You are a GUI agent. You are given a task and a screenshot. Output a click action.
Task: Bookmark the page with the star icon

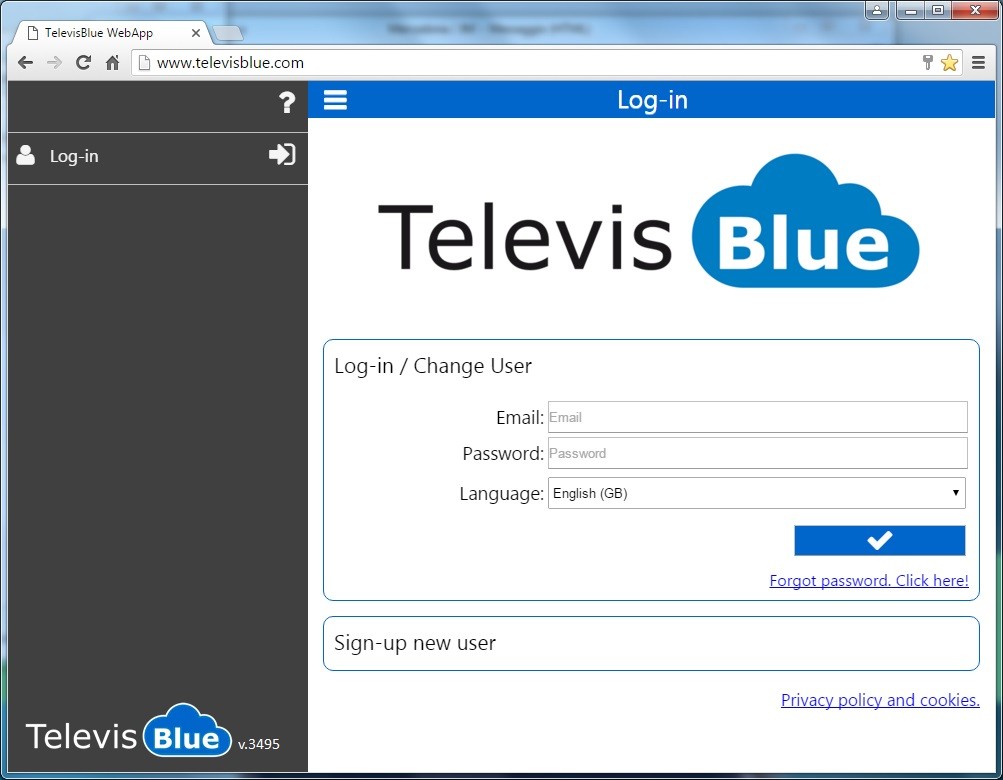(x=949, y=63)
